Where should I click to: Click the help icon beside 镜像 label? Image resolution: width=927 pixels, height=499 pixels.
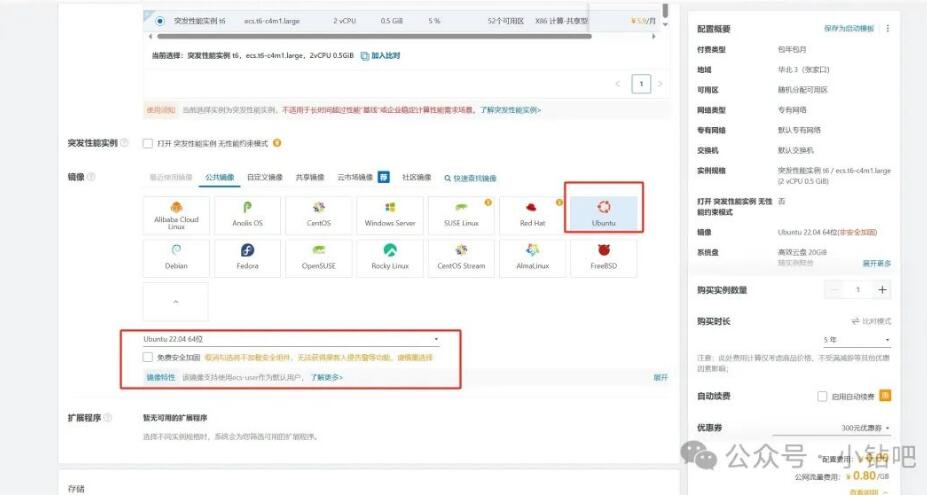click(x=91, y=177)
